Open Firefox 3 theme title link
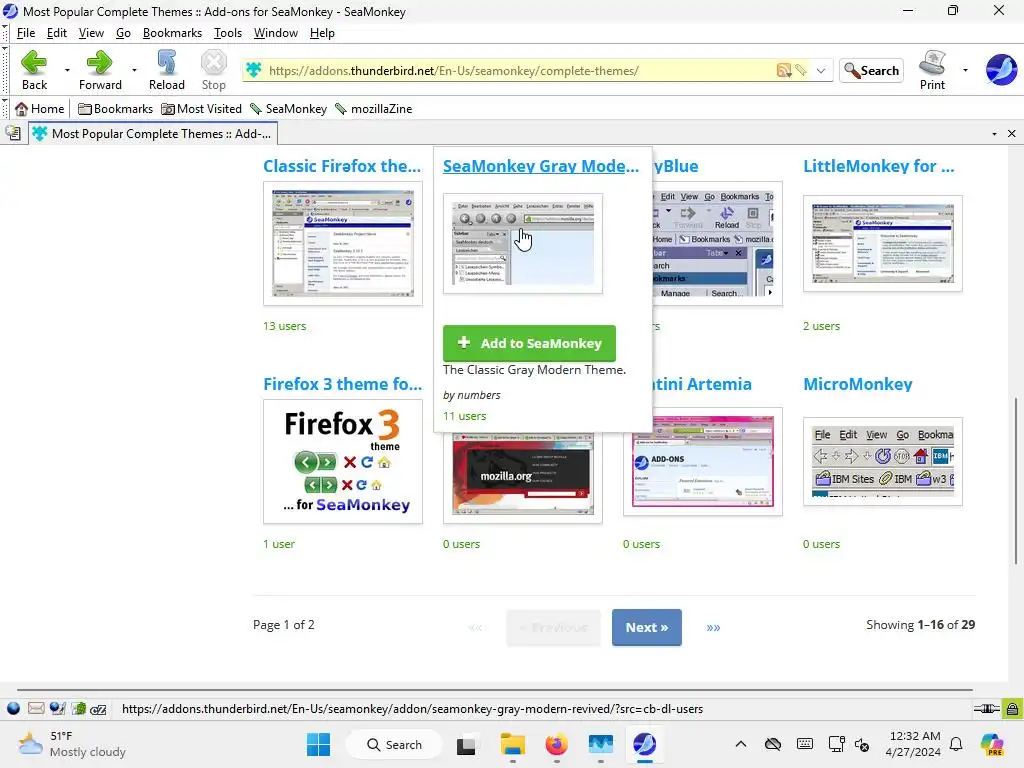This screenshot has height=768, width=1024. point(342,384)
